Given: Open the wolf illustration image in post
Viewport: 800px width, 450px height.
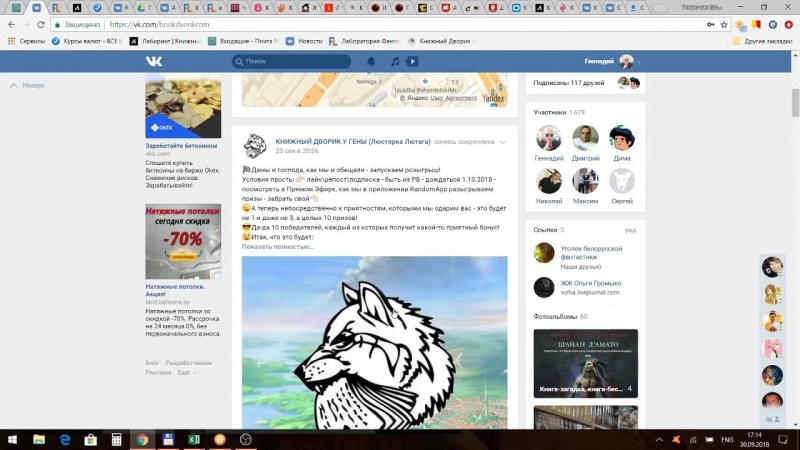Looking at the screenshot, I should pyautogui.click(x=374, y=342).
